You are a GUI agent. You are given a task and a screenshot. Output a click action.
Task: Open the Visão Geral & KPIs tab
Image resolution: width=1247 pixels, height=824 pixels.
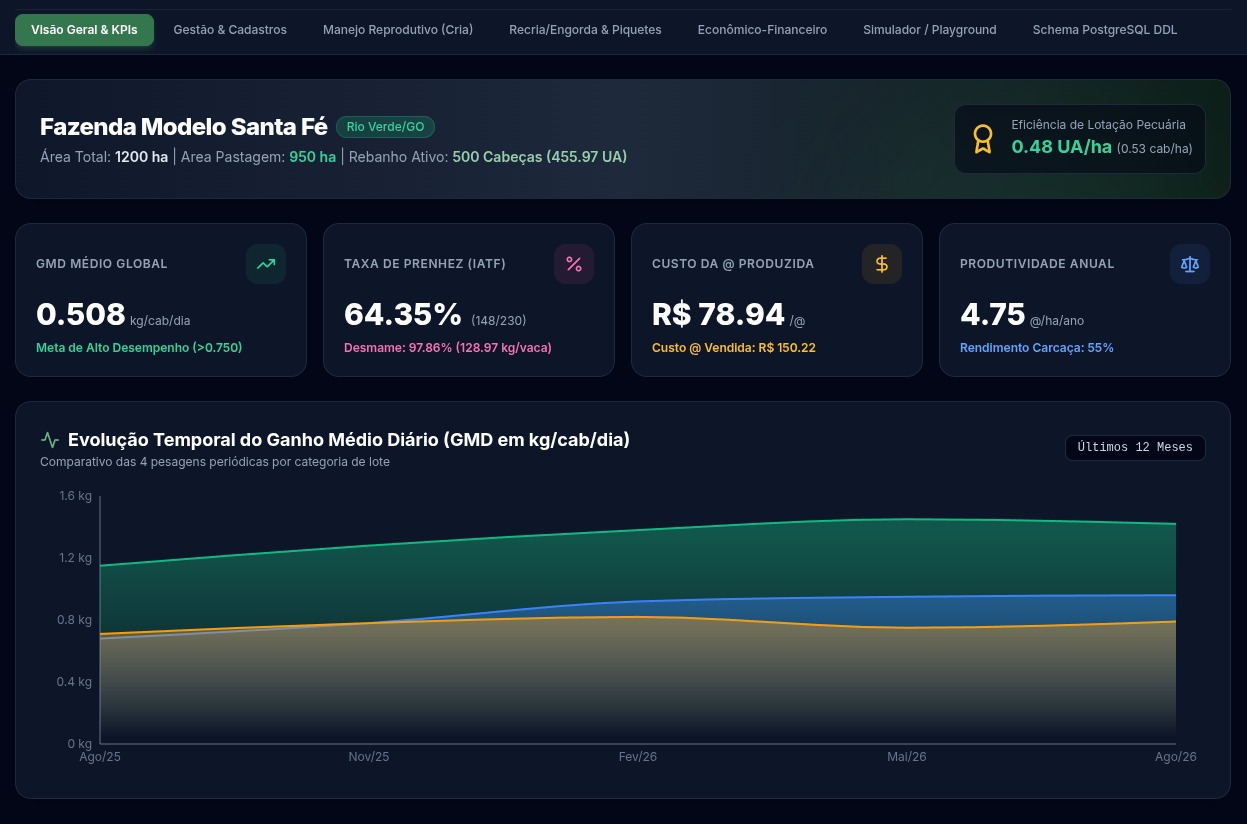(x=84, y=30)
